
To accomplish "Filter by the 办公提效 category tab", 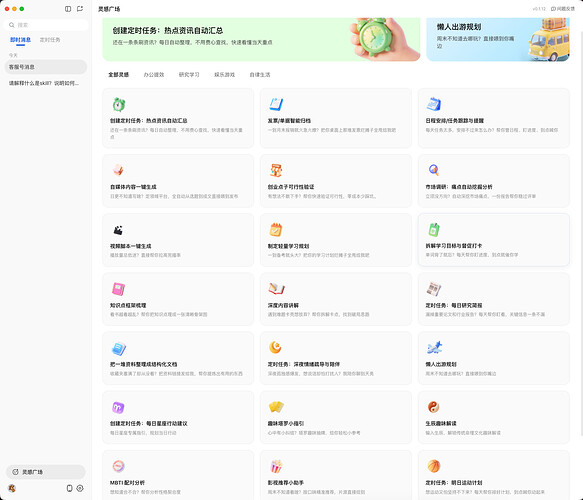I will (x=154, y=75).
